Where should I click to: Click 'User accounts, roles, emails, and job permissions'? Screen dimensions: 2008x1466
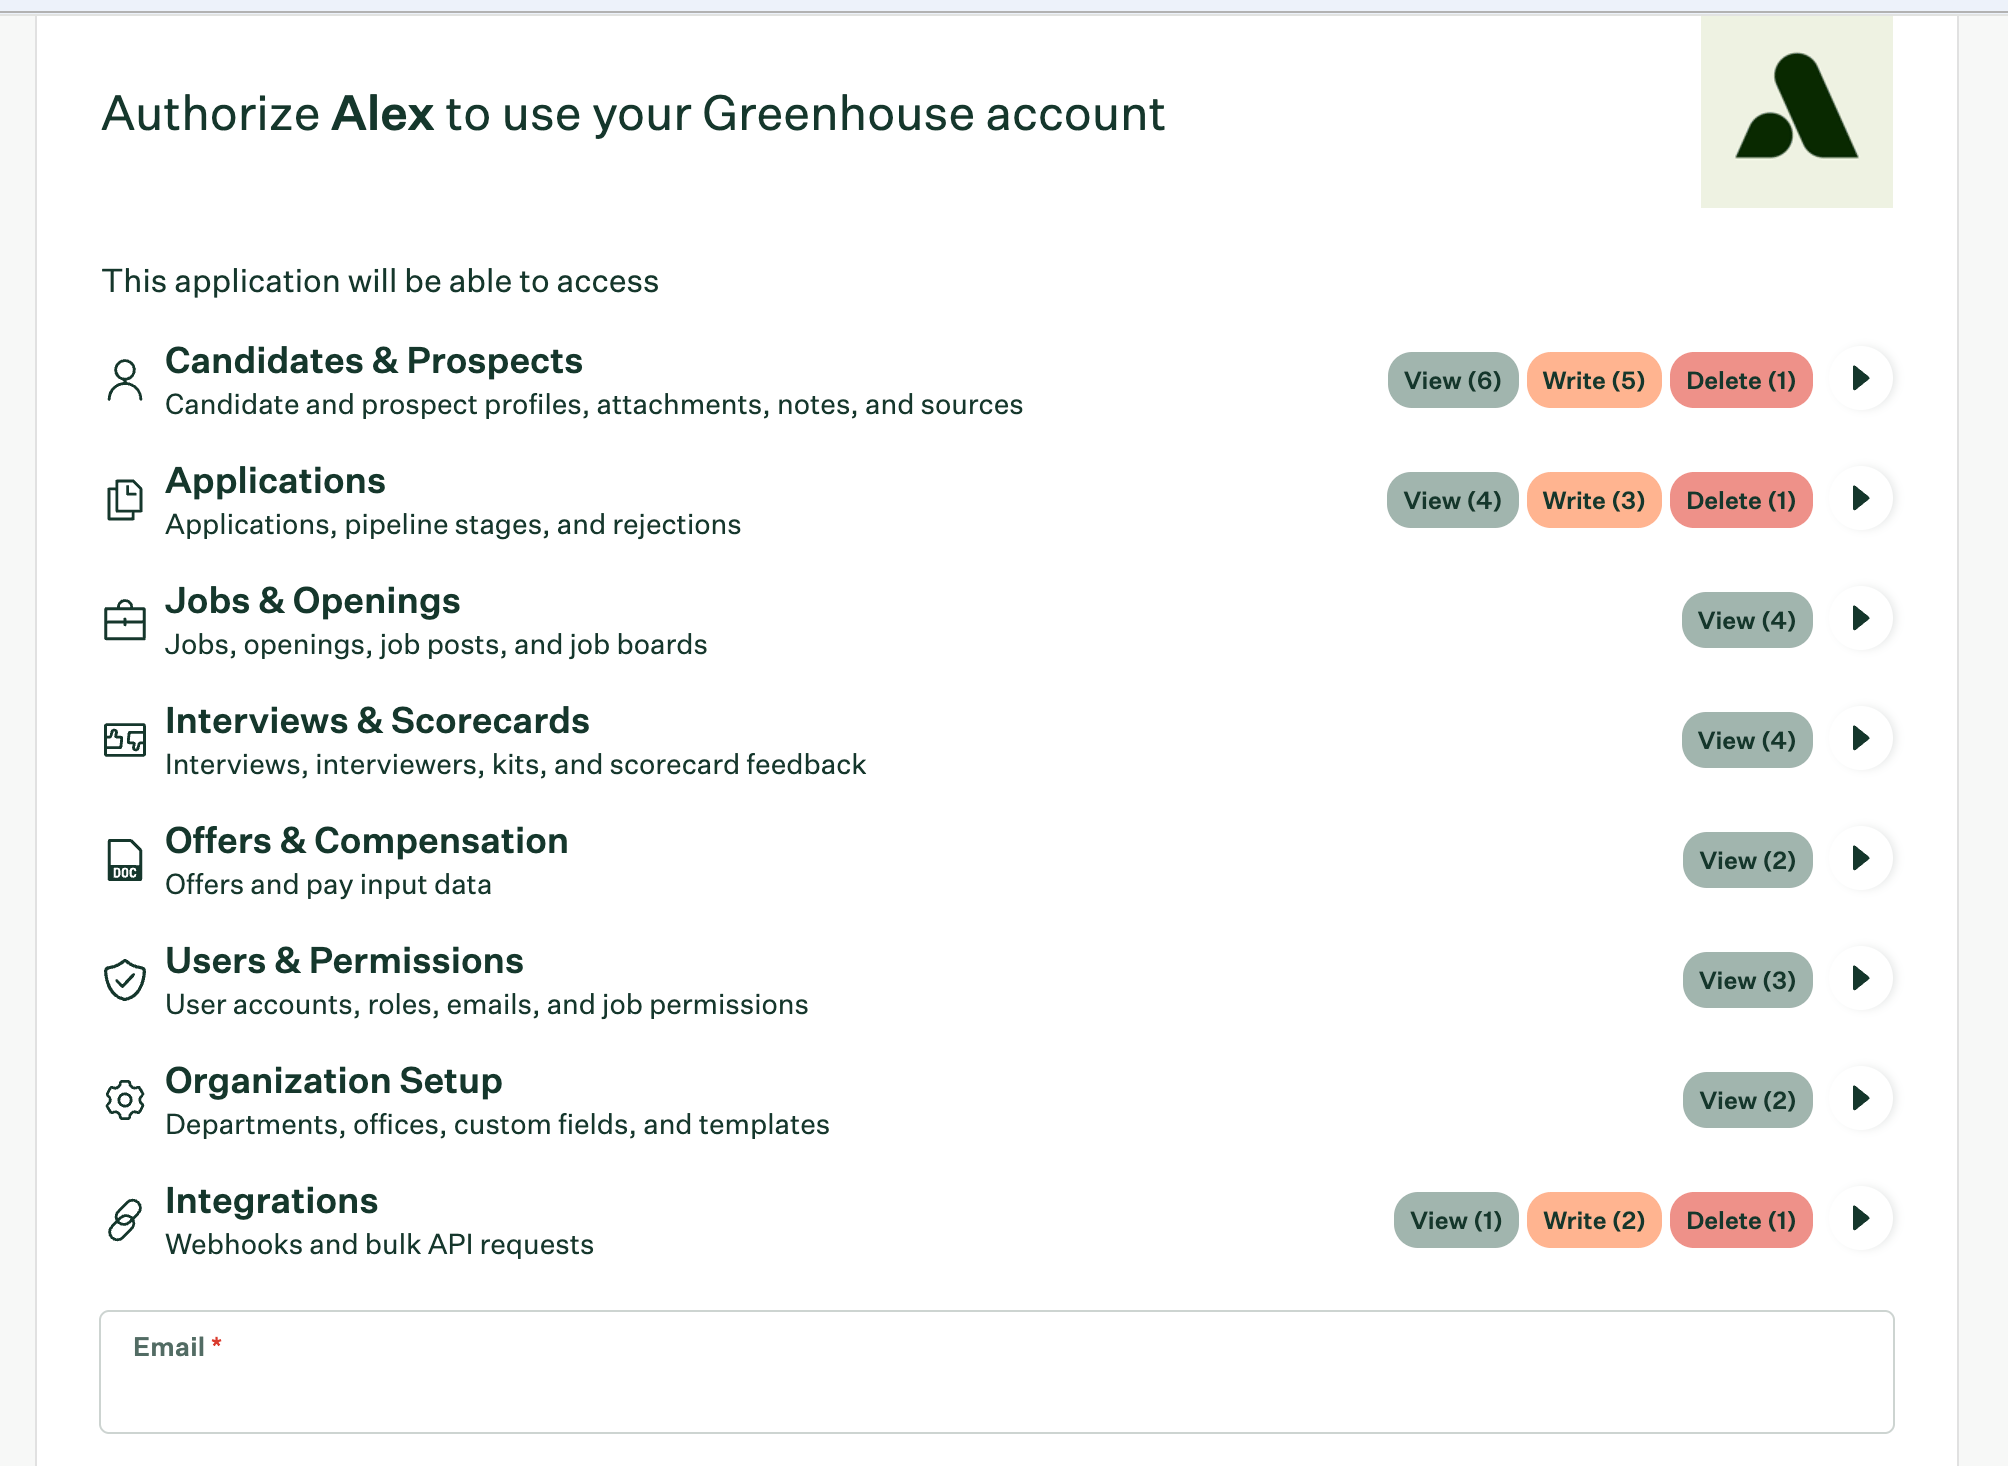click(487, 1004)
